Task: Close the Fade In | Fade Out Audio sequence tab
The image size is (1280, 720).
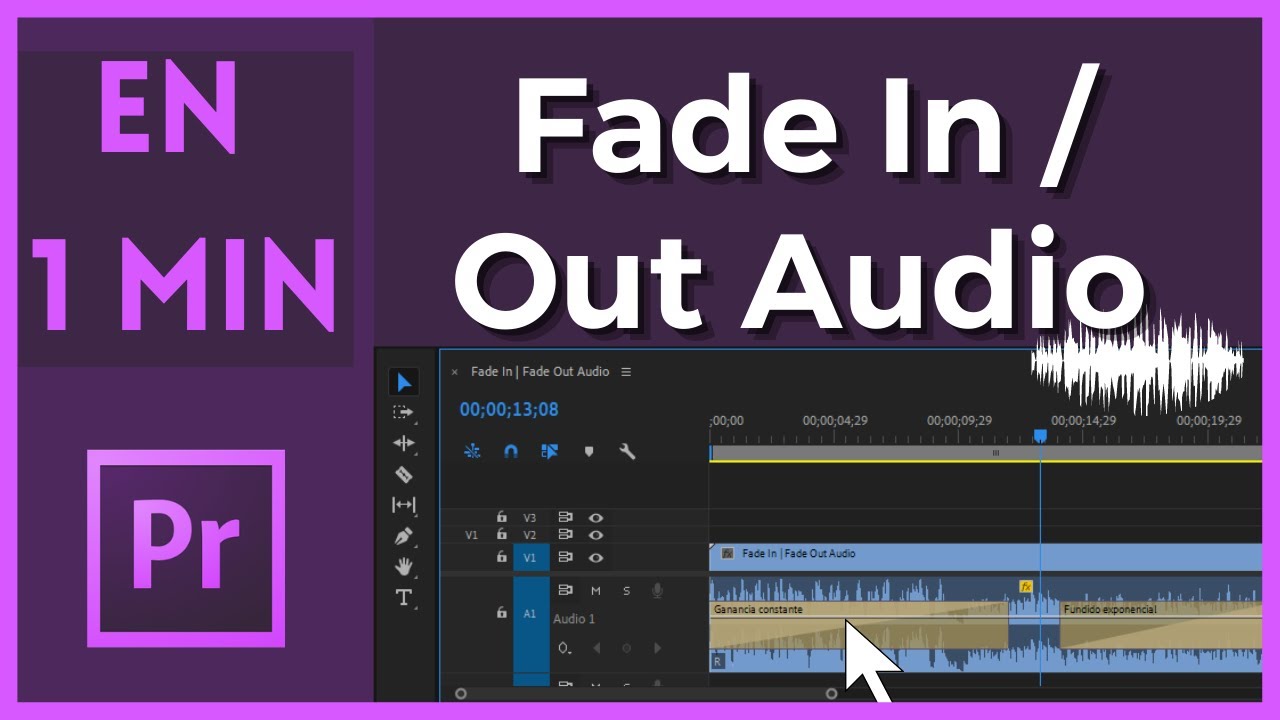Action: click(454, 372)
